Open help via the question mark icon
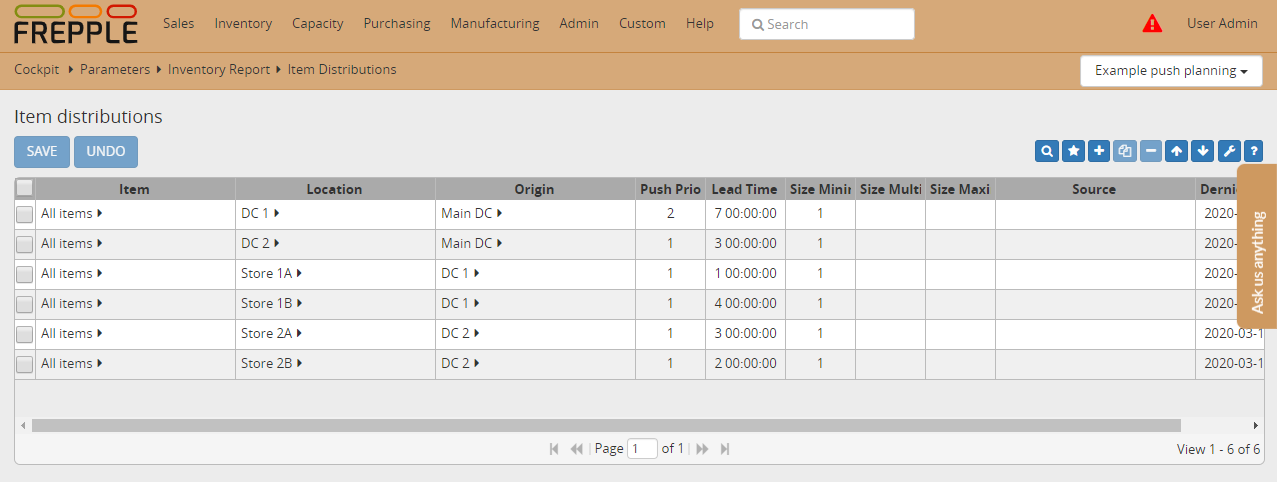The width and height of the screenshot is (1277, 482). point(1253,151)
